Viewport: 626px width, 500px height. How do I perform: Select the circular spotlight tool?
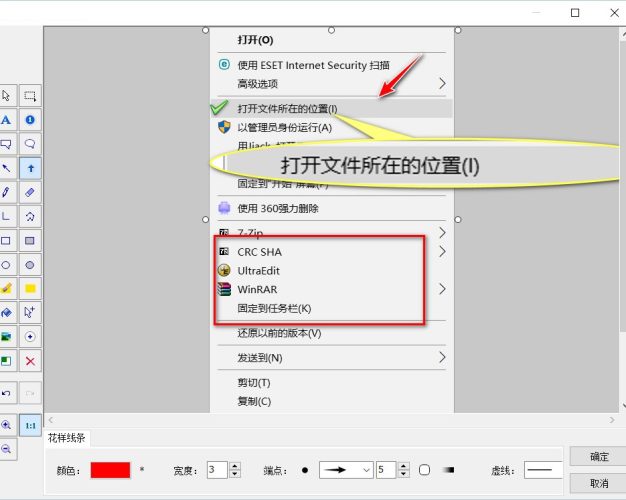30,337
